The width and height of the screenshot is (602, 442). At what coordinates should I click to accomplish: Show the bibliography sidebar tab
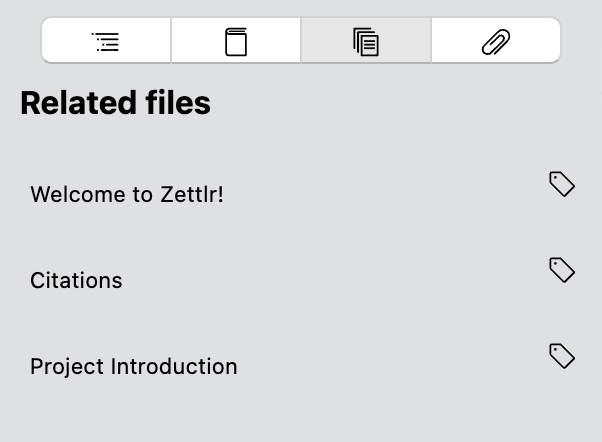pyautogui.click(x=236, y=41)
